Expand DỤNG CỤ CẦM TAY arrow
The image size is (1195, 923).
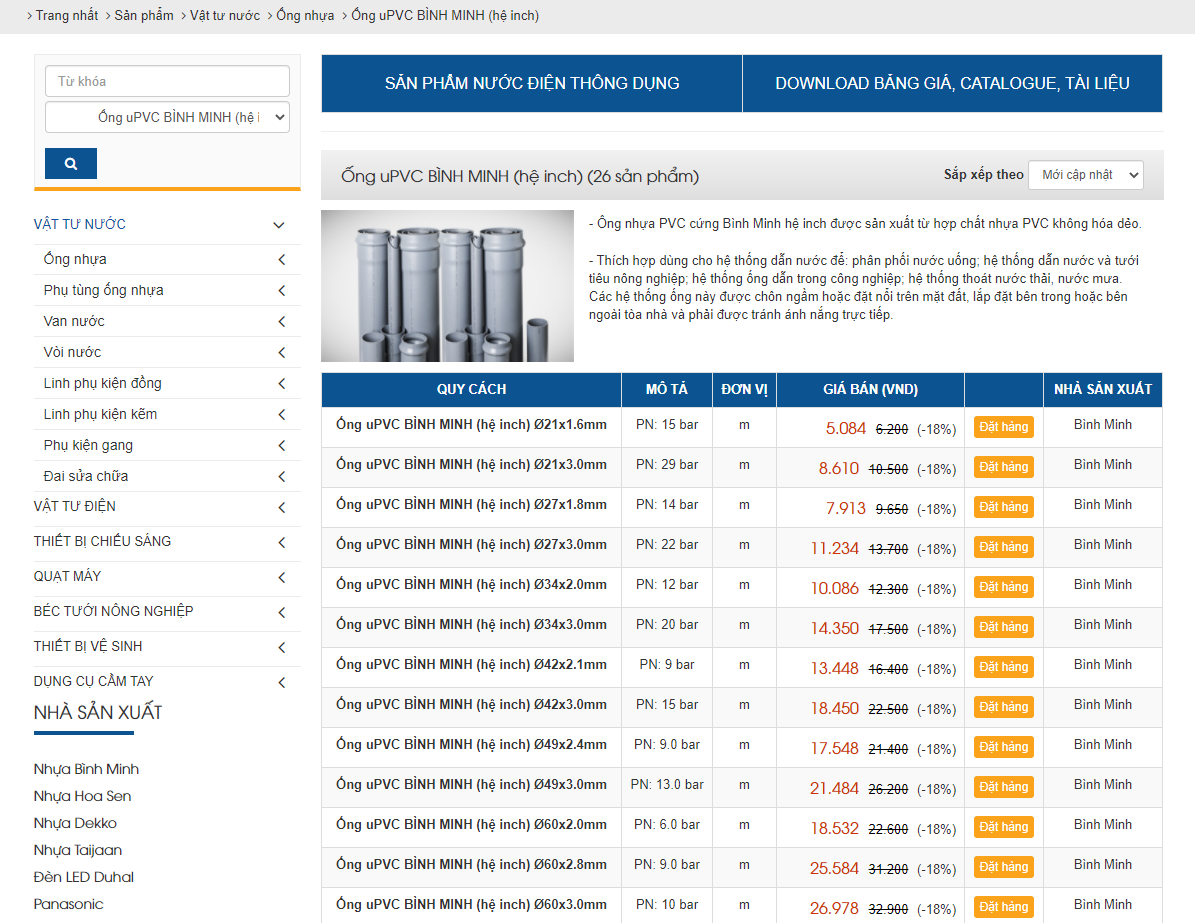click(x=282, y=682)
